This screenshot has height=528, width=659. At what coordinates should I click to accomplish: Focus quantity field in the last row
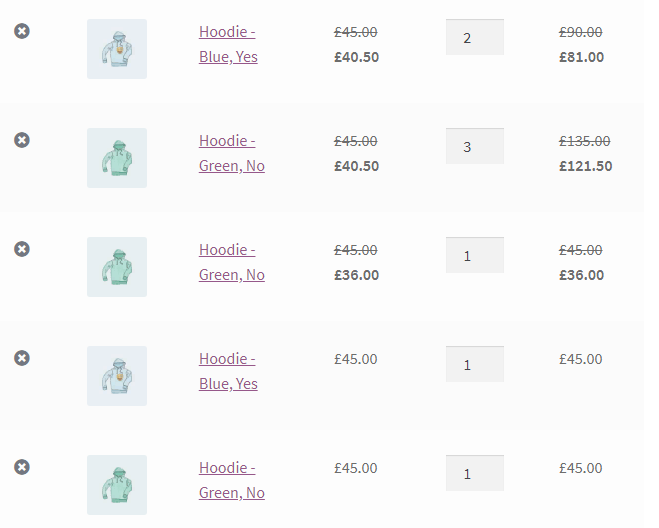click(x=475, y=473)
